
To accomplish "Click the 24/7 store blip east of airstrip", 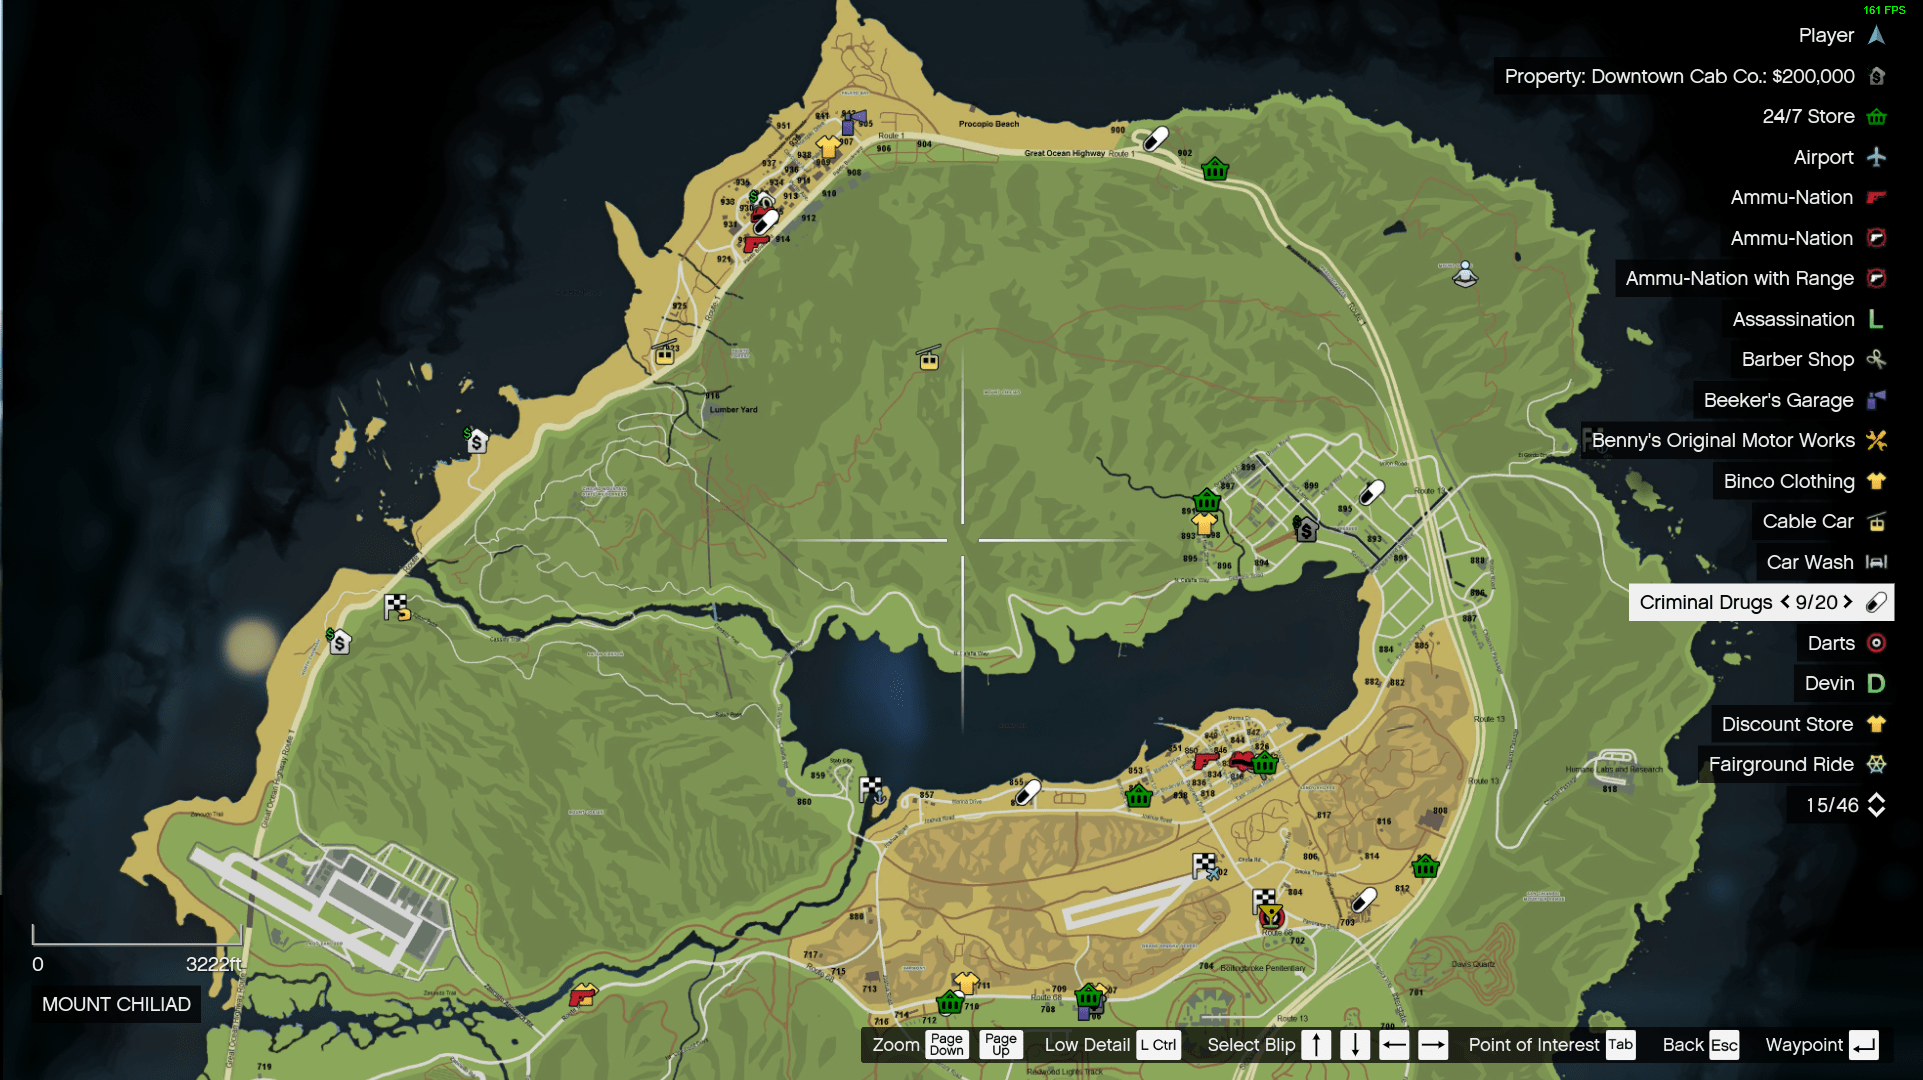I will 1425,866.
